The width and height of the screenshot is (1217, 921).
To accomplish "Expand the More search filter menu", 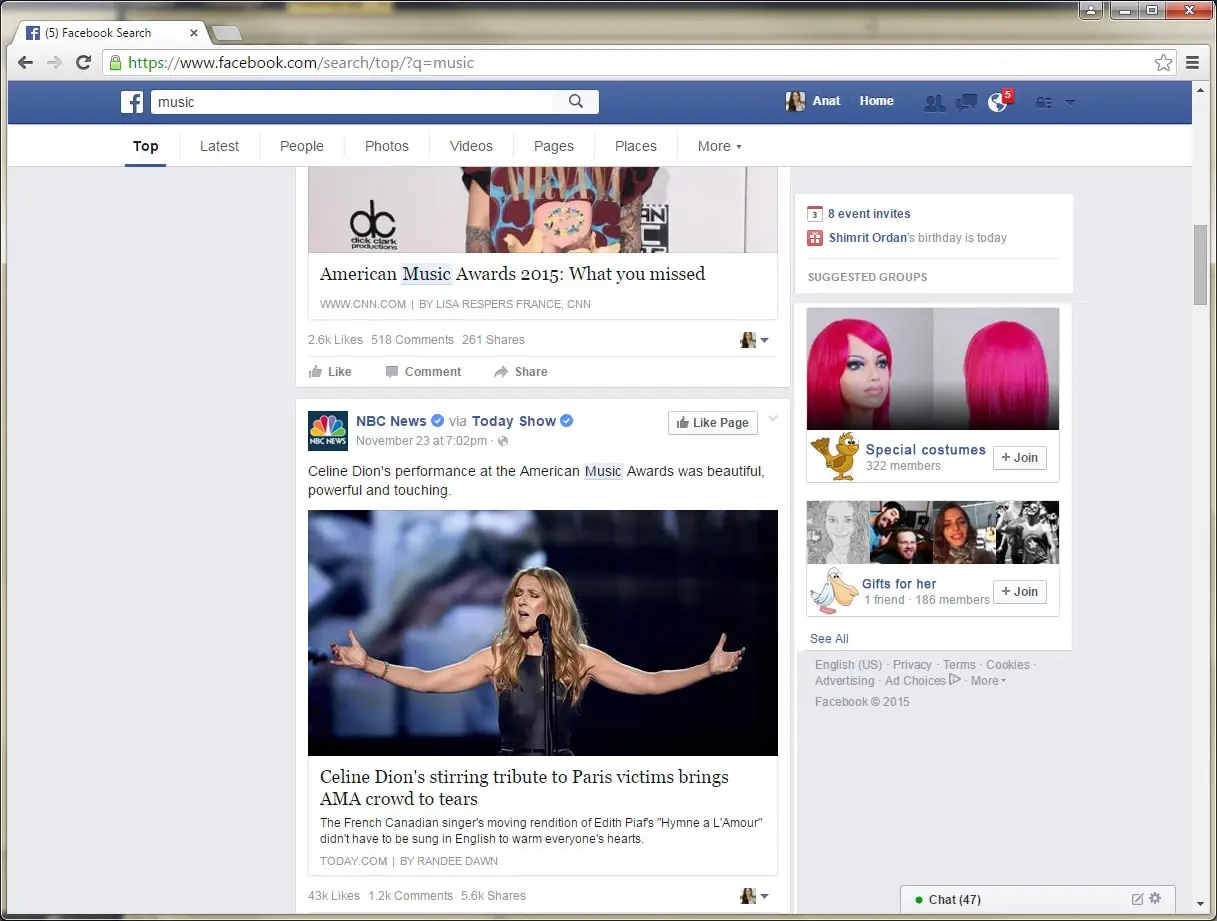I will click(x=719, y=146).
